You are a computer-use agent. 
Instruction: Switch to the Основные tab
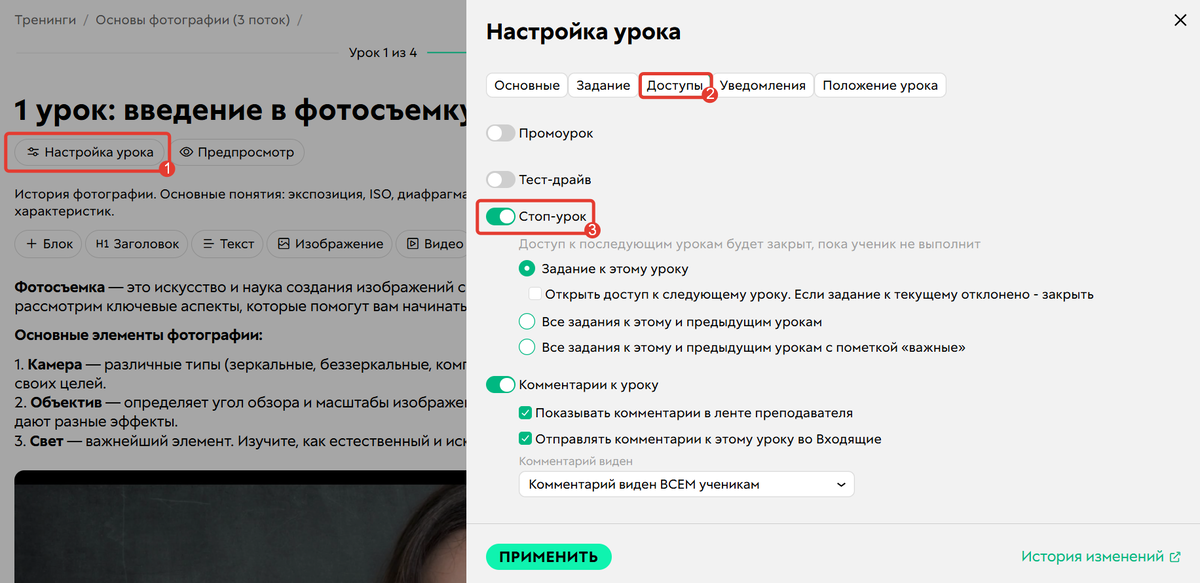pos(526,85)
